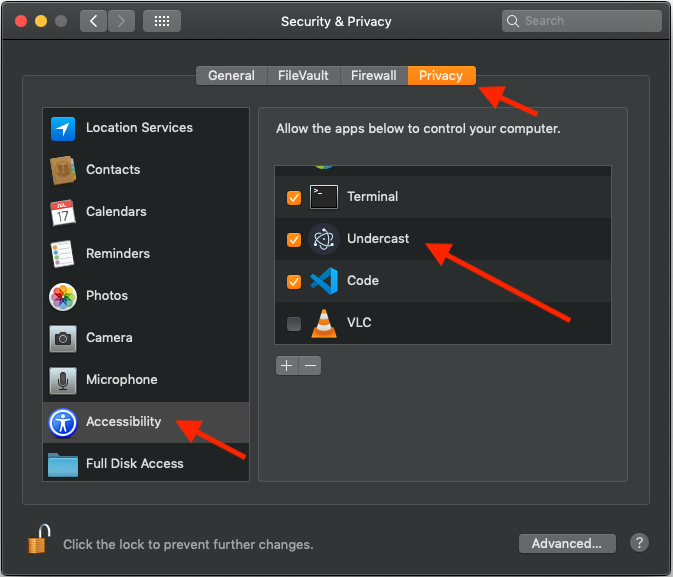The width and height of the screenshot is (673, 577).
Task: Remove an app with the minus button
Action: click(310, 366)
